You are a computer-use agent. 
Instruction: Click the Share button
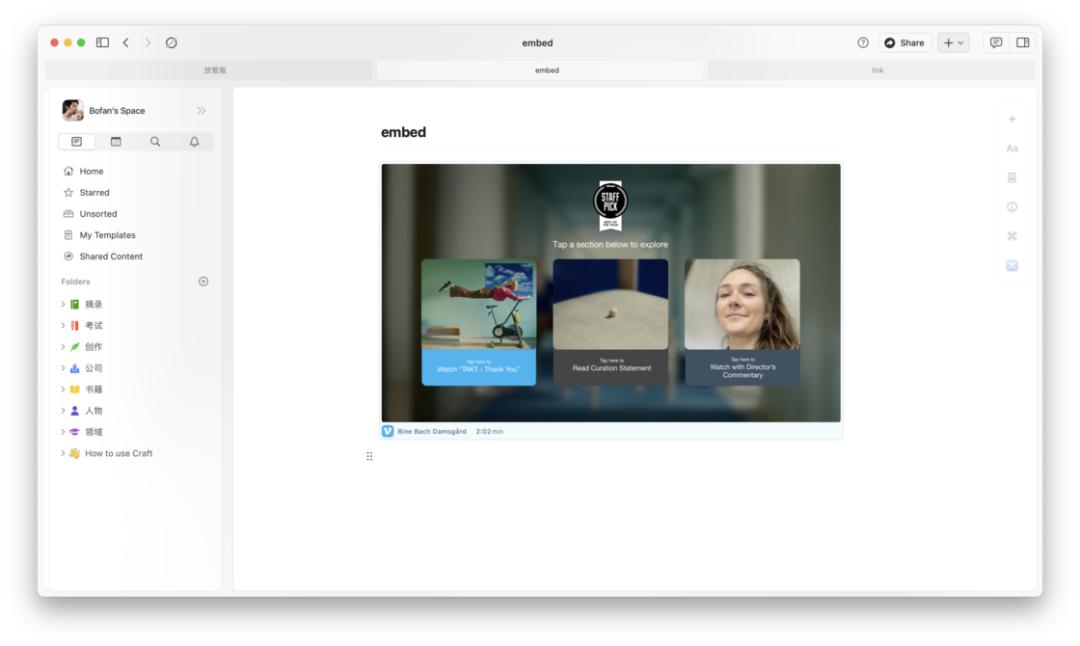904,43
